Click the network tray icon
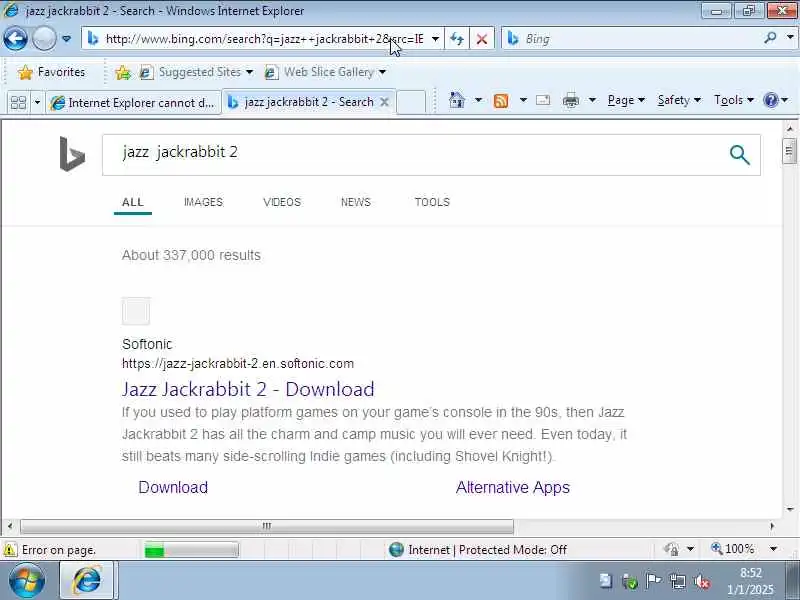The height and width of the screenshot is (600, 800). click(678, 581)
